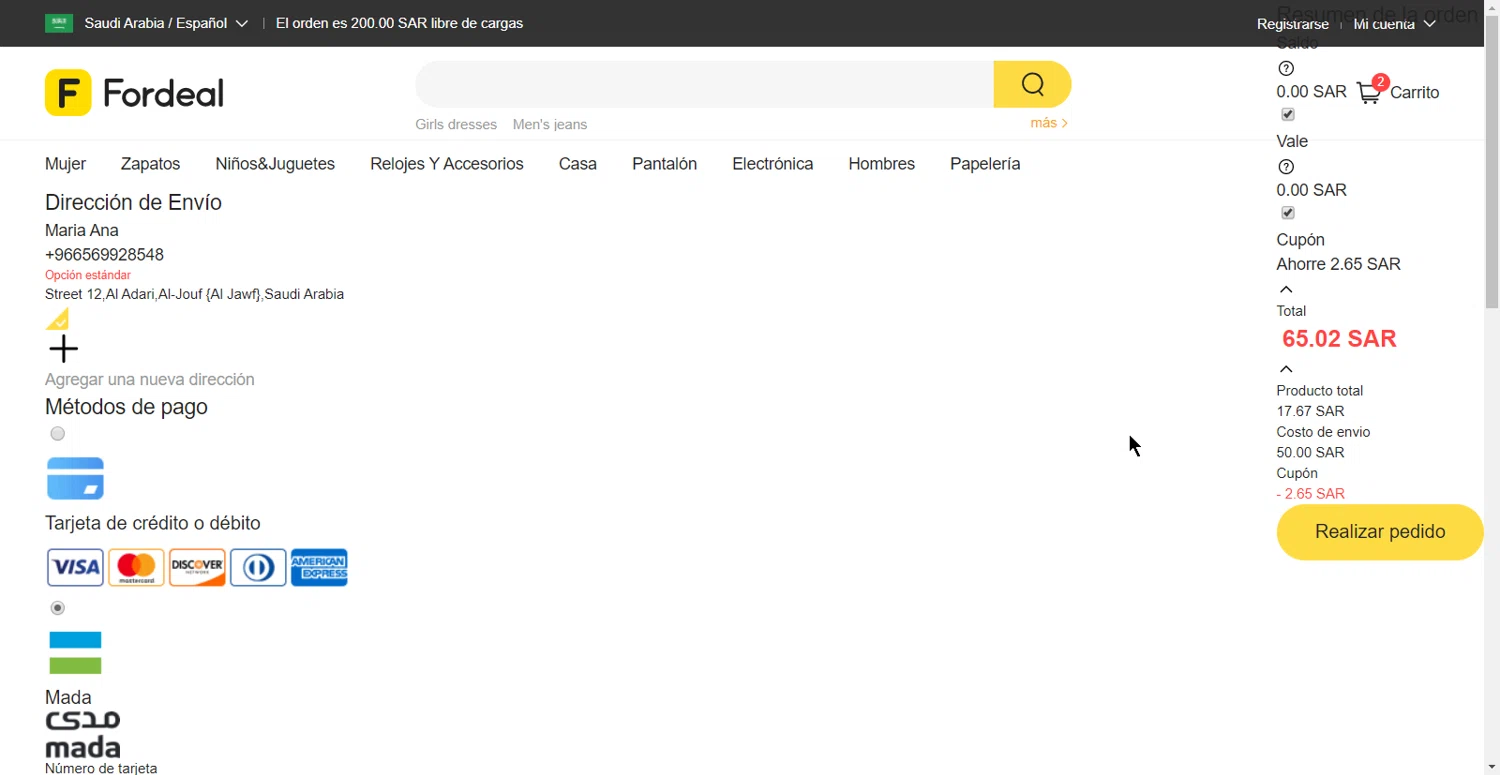Viewport: 1500px width, 775px height.
Task: Open the Mi cuenta dropdown
Action: (x=1395, y=24)
